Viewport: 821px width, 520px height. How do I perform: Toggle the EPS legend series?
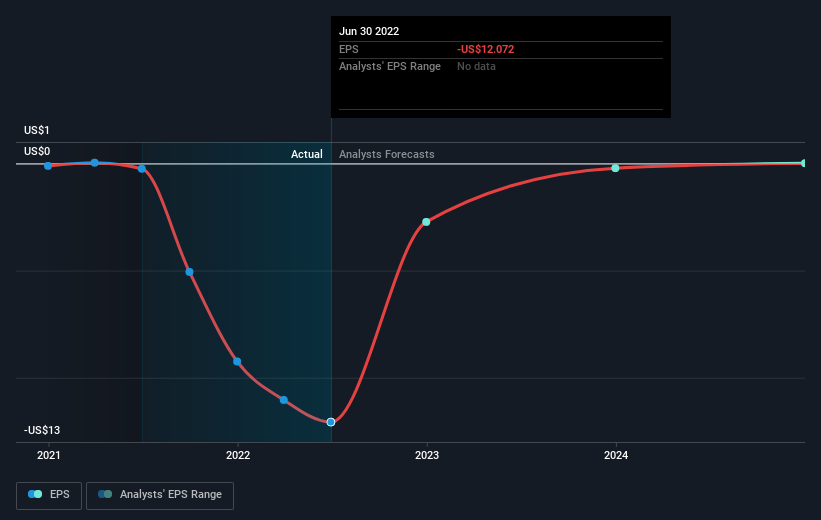pos(49,495)
